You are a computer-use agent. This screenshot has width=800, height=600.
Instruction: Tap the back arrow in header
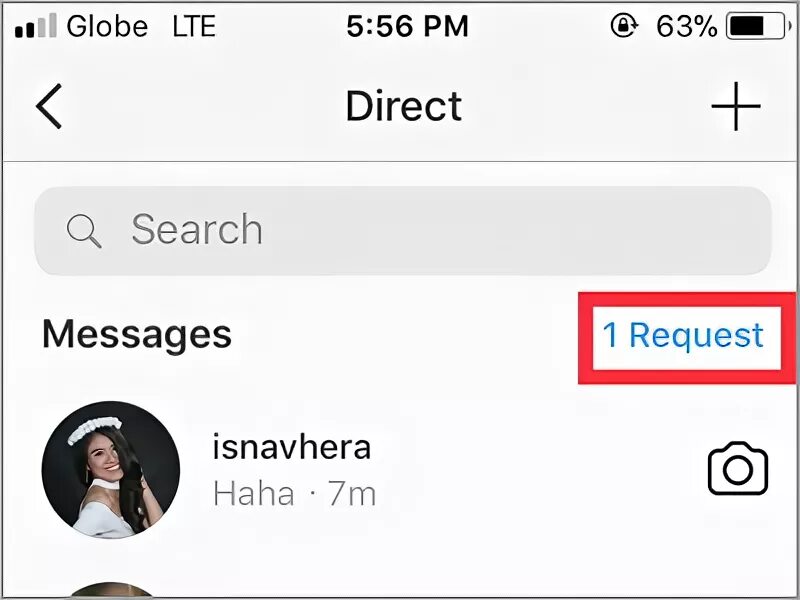tap(49, 106)
